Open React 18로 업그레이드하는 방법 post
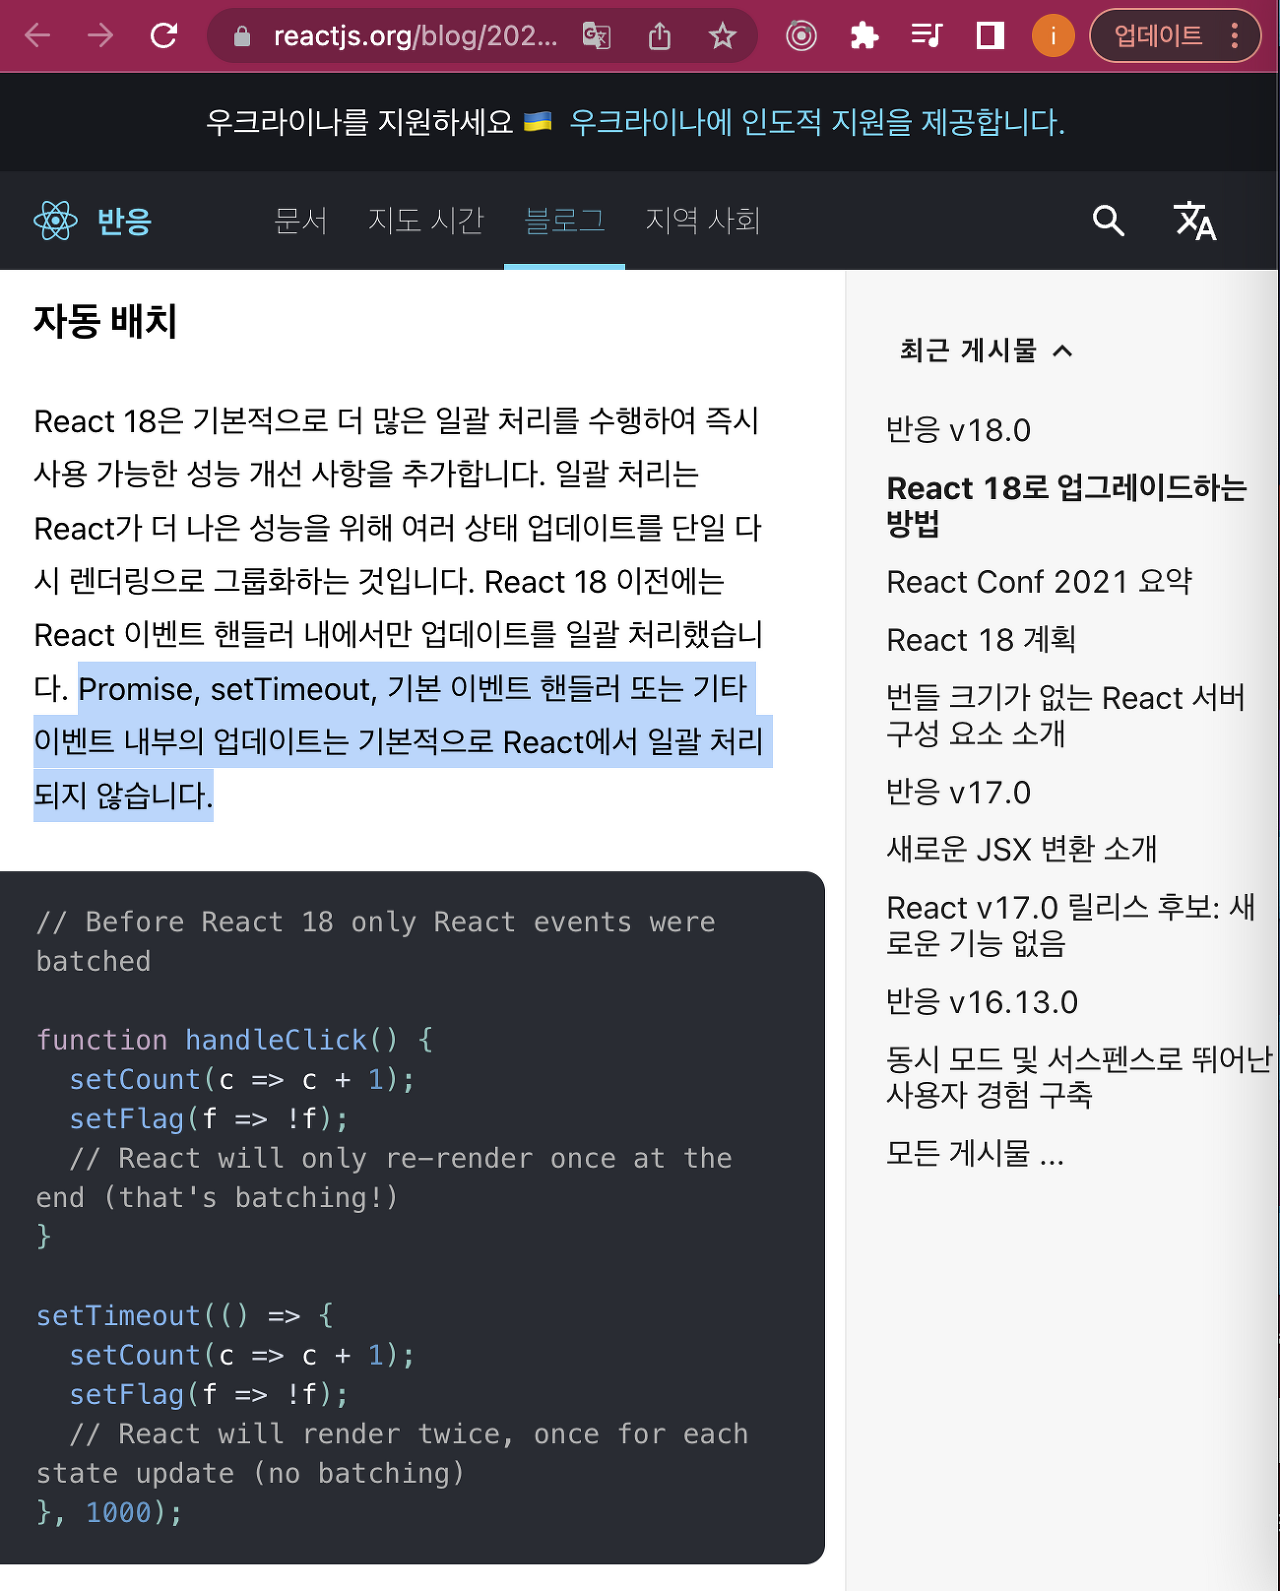Image resolution: width=1280 pixels, height=1591 pixels. click(x=1066, y=505)
